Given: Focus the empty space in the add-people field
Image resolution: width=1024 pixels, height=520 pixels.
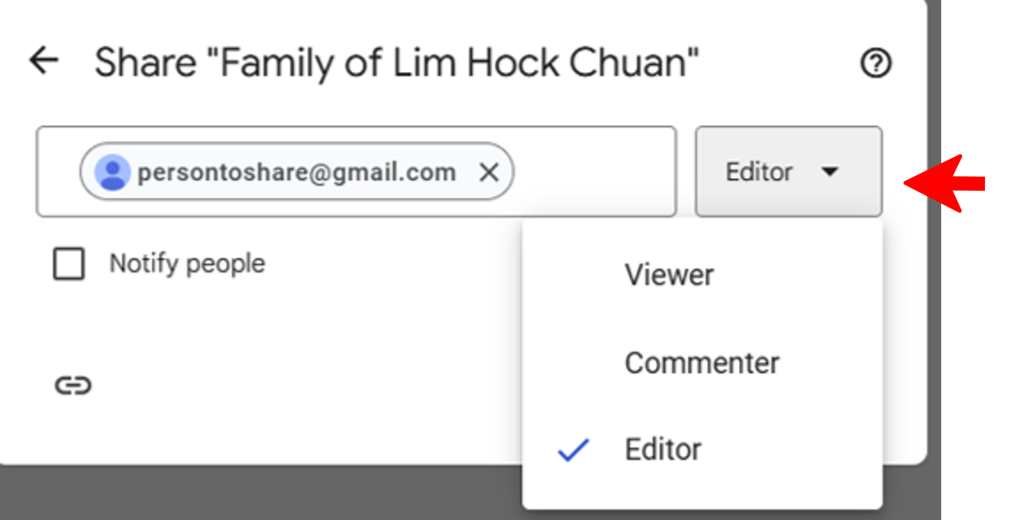Looking at the screenshot, I should [594, 172].
